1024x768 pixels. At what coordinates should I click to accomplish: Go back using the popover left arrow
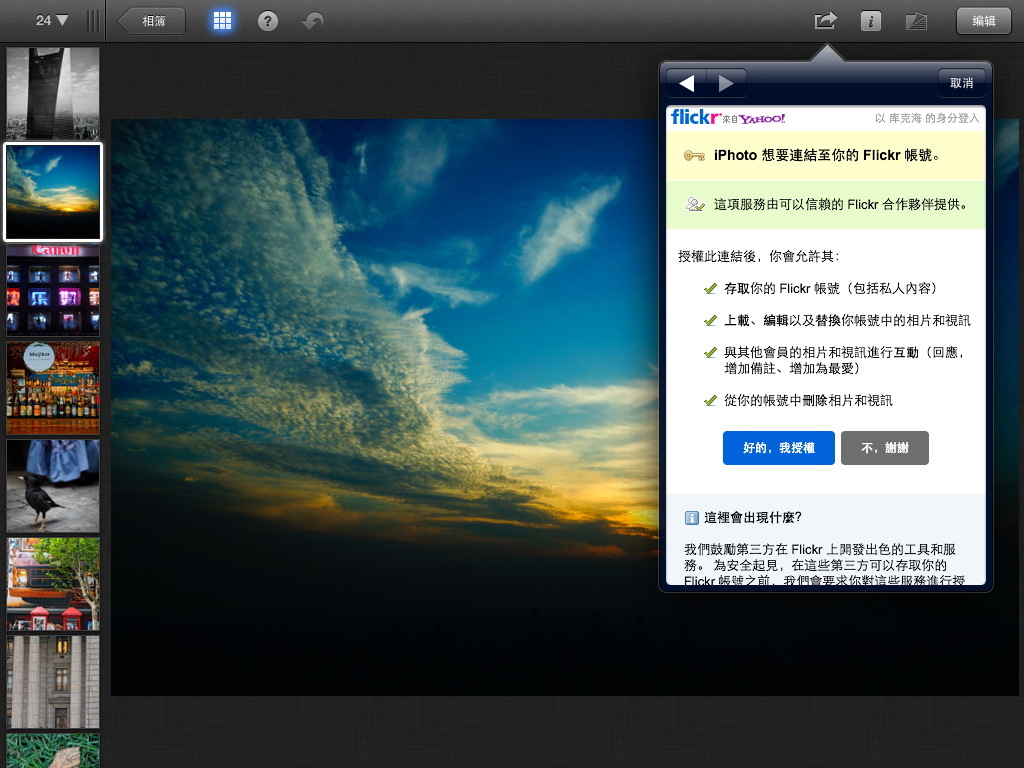coord(686,82)
